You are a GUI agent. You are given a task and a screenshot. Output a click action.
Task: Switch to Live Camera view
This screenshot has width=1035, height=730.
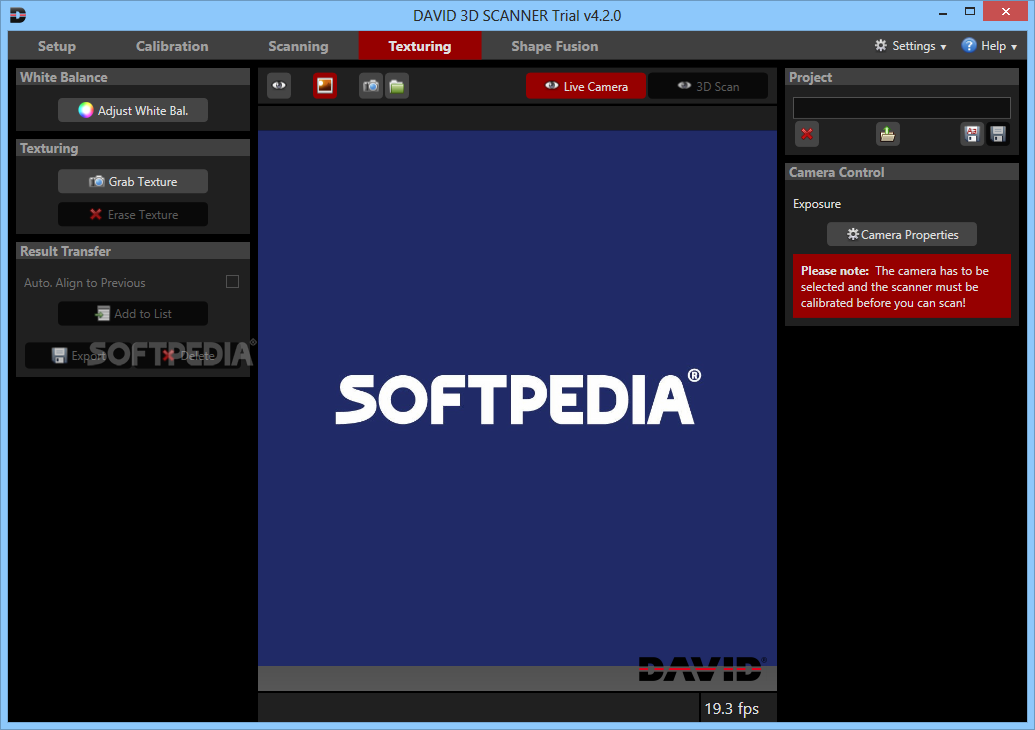[585, 86]
